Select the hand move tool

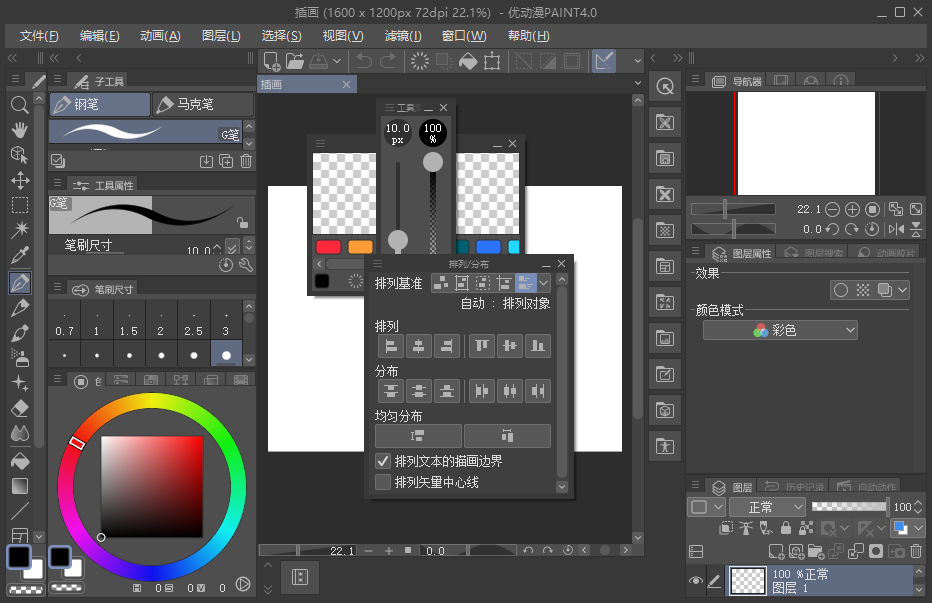pos(19,129)
